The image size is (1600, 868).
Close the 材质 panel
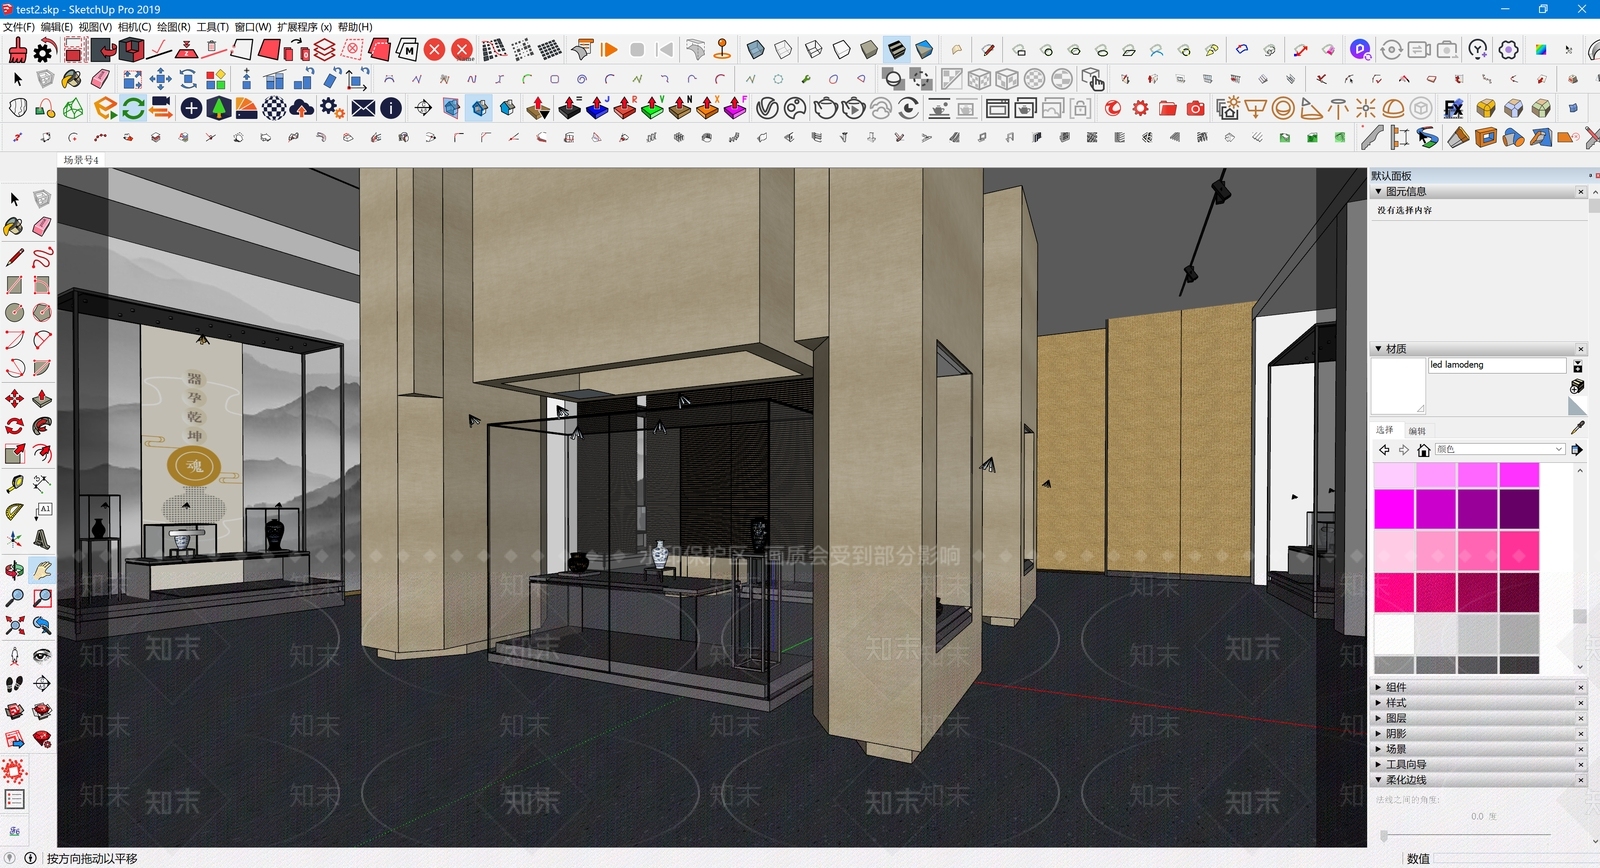coord(1581,349)
